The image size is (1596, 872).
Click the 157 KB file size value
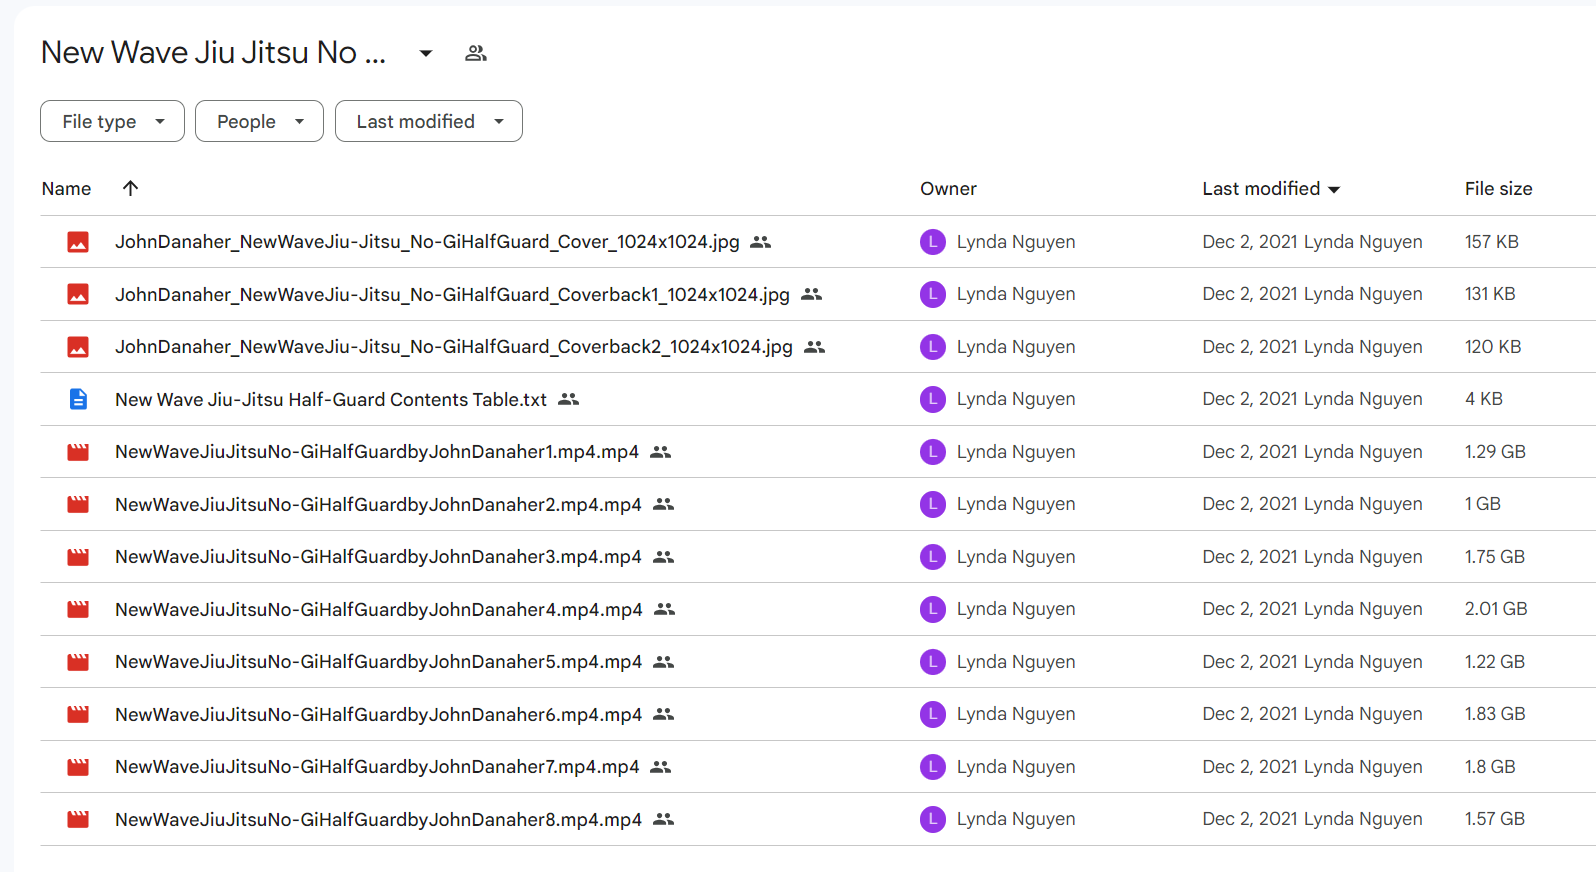coord(1491,242)
